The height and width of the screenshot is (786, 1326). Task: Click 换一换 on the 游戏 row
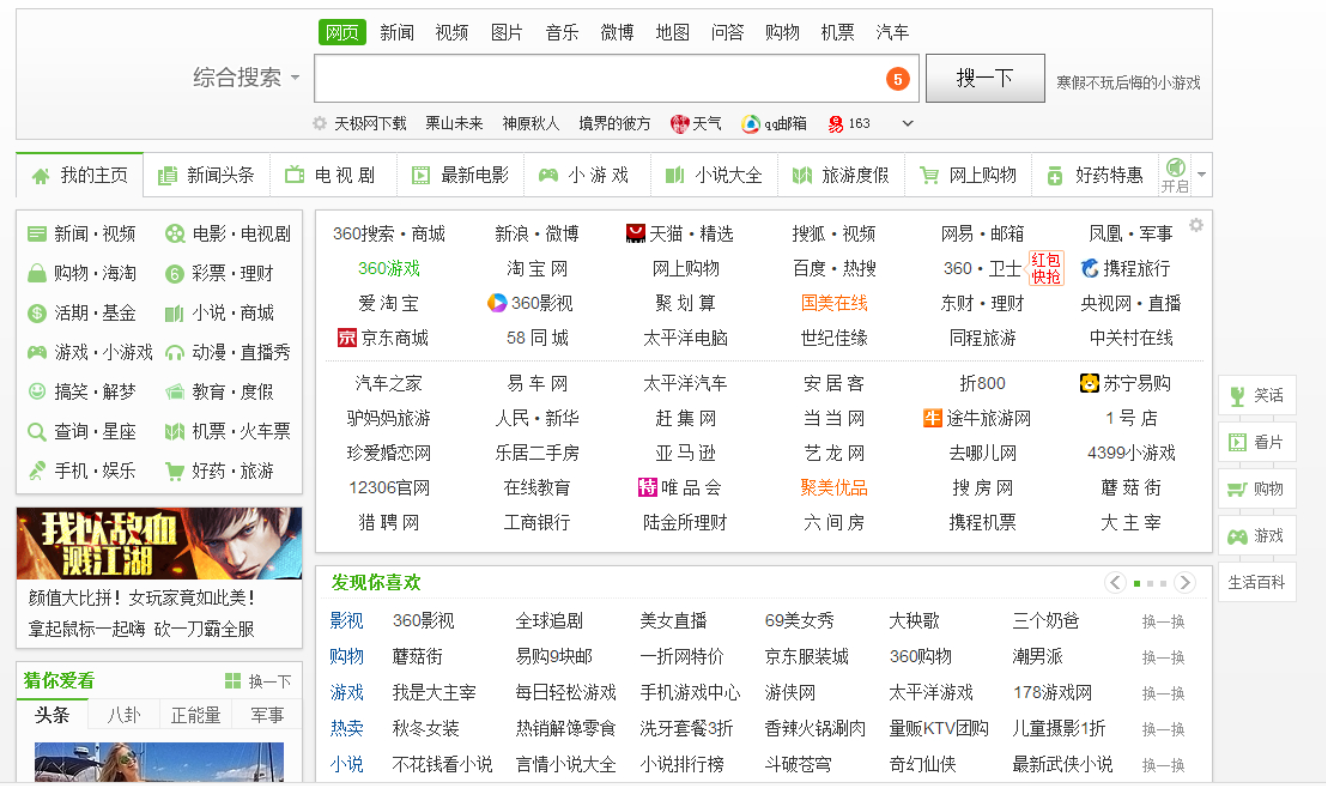tap(1163, 693)
